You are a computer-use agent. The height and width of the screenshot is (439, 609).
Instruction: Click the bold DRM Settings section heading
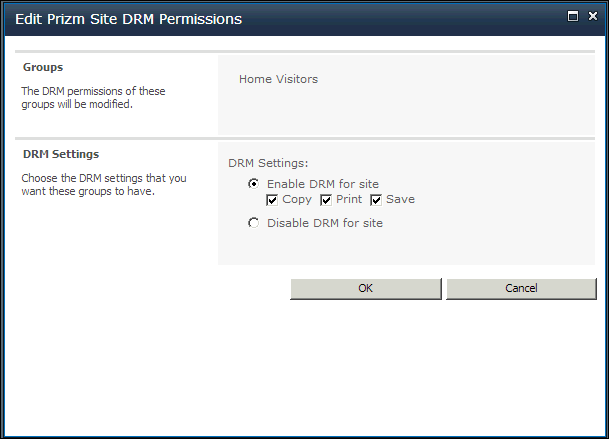pos(61,154)
